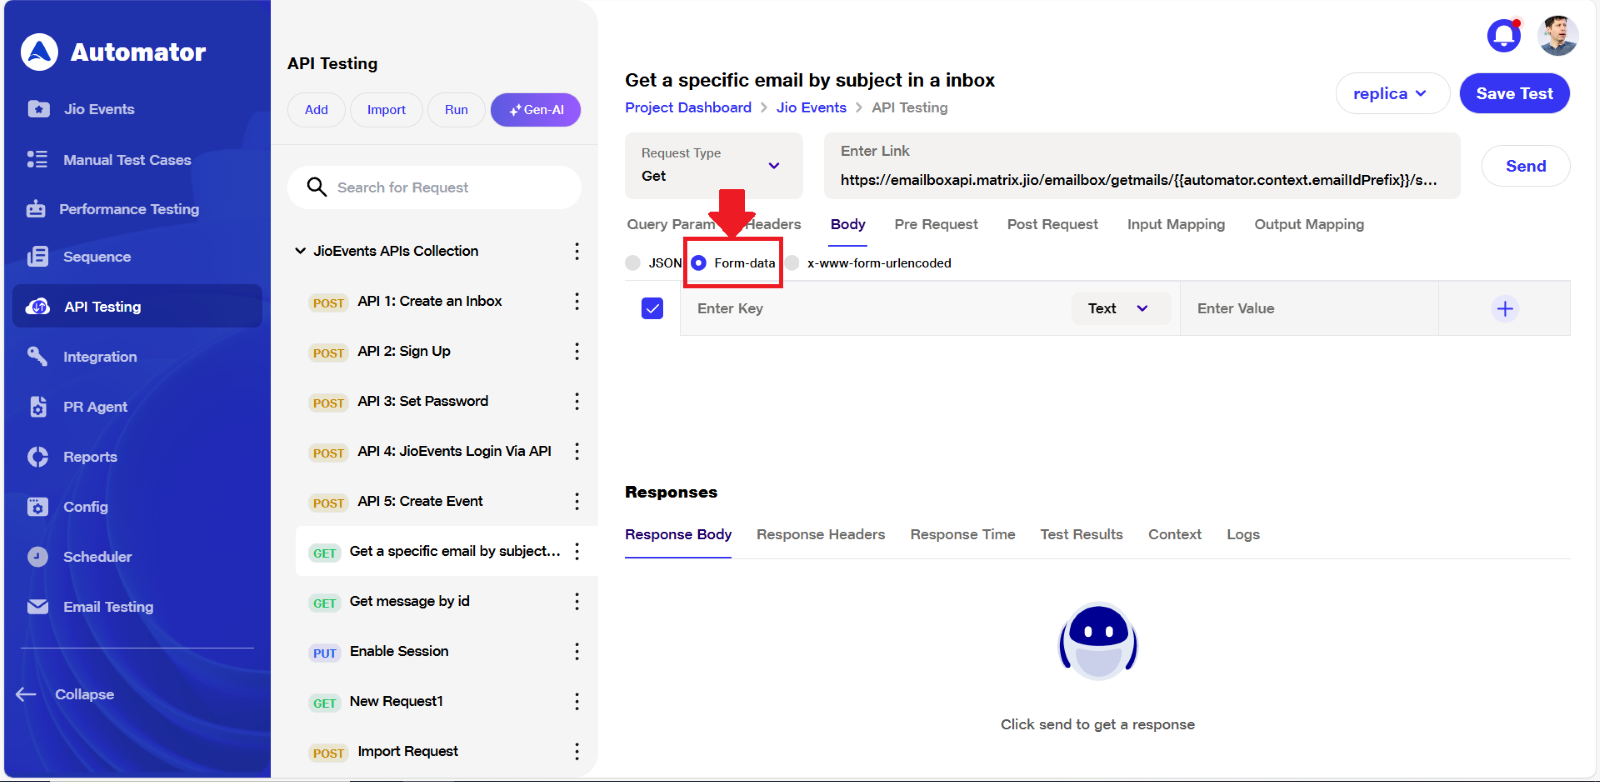Open the Response Headers tab
Screen dimensions: 1600x782
coord(820,535)
